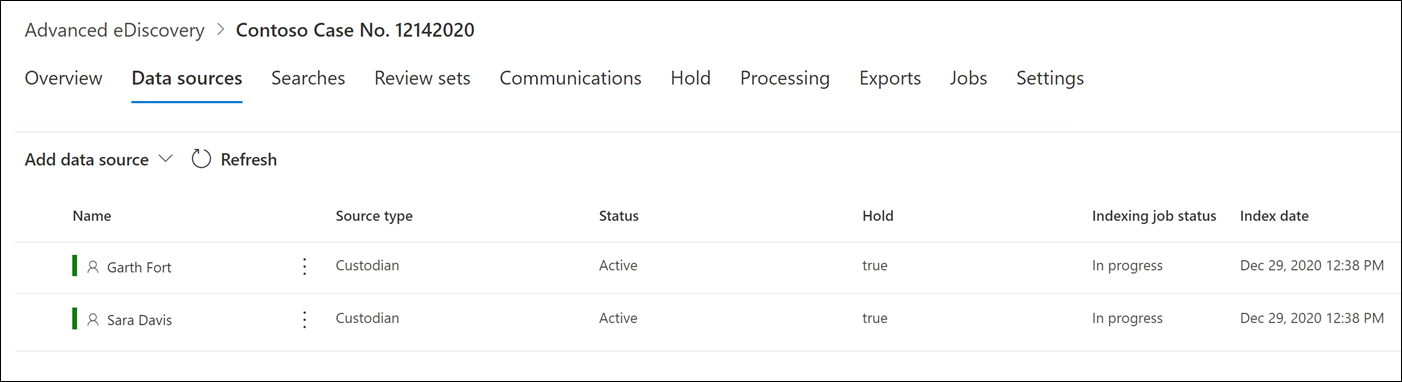
Task: Open the Searches tab
Action: 308,78
